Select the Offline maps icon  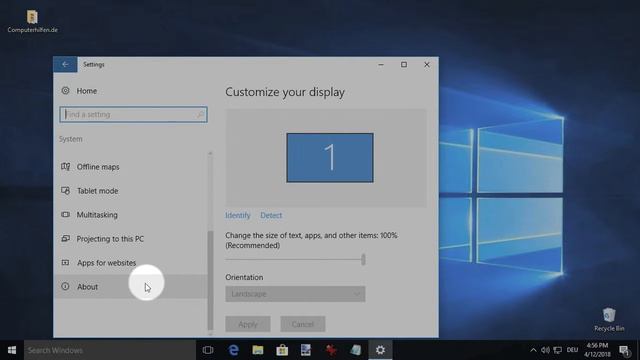click(65, 167)
